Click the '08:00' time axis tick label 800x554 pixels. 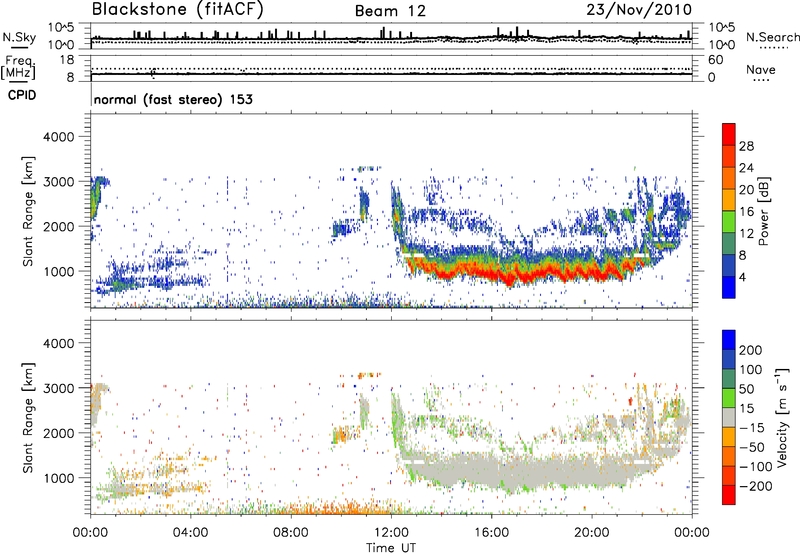[291, 533]
